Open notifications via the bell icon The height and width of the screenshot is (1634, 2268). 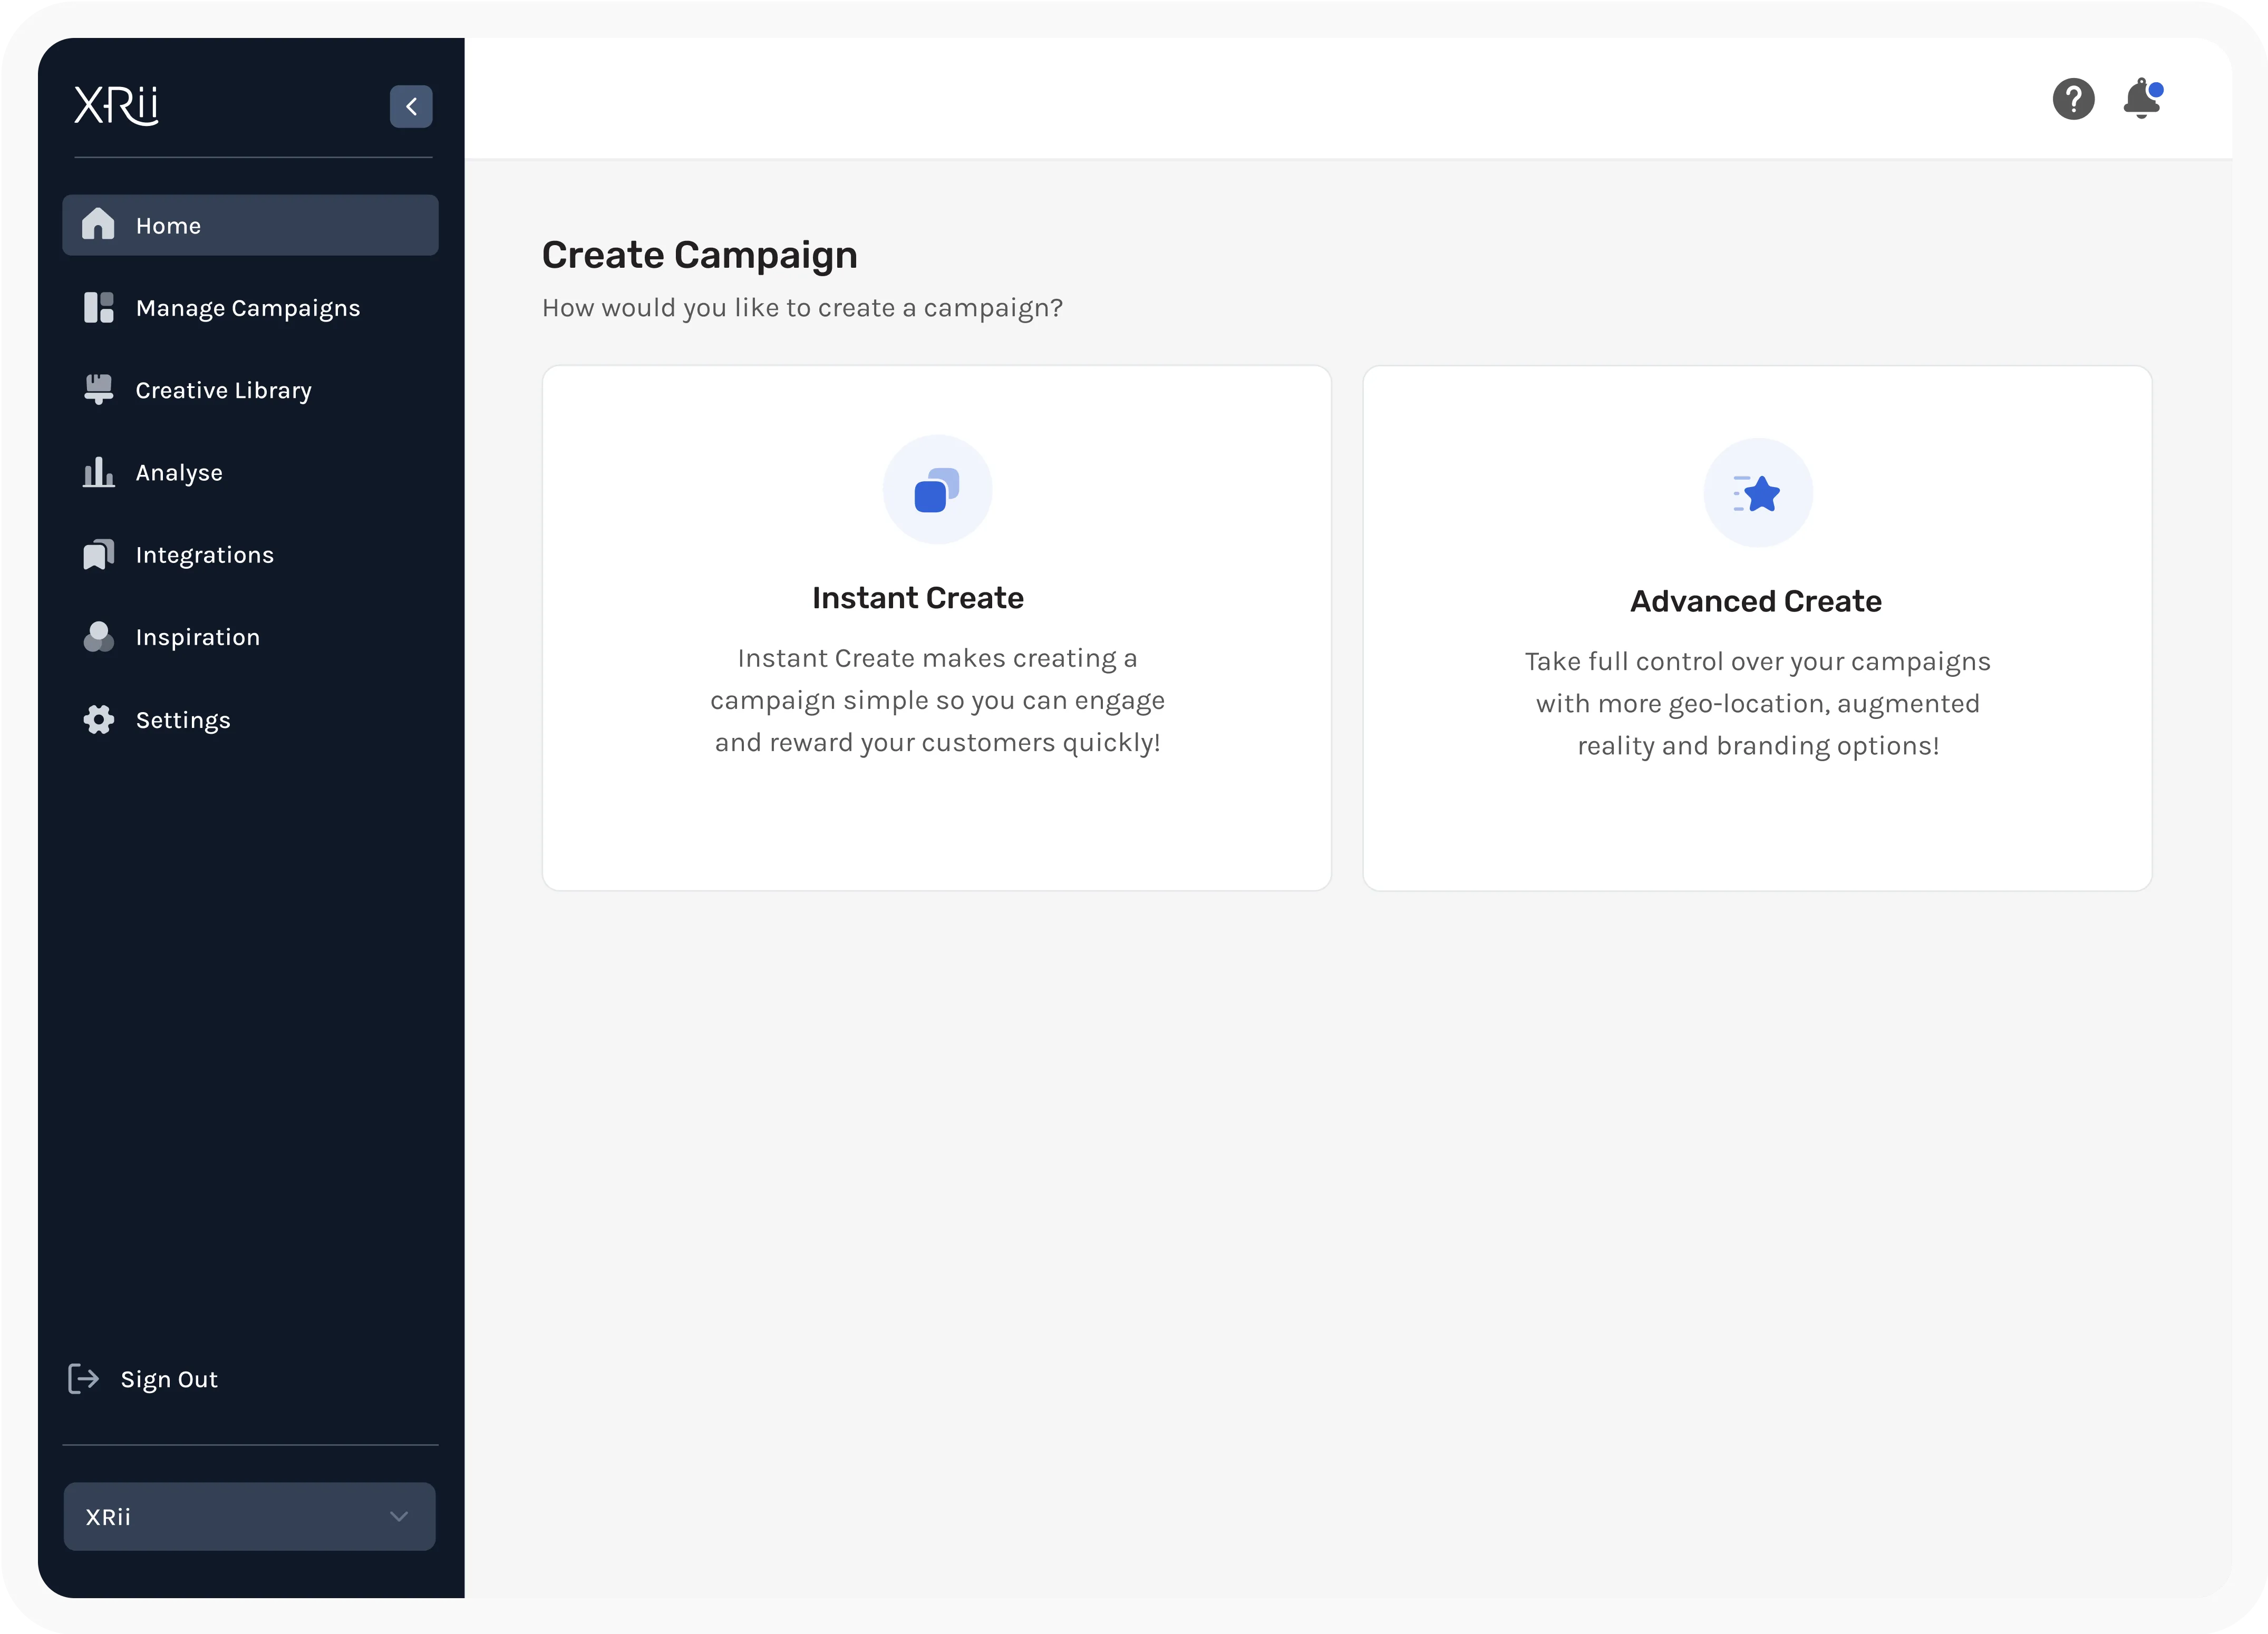[2141, 99]
